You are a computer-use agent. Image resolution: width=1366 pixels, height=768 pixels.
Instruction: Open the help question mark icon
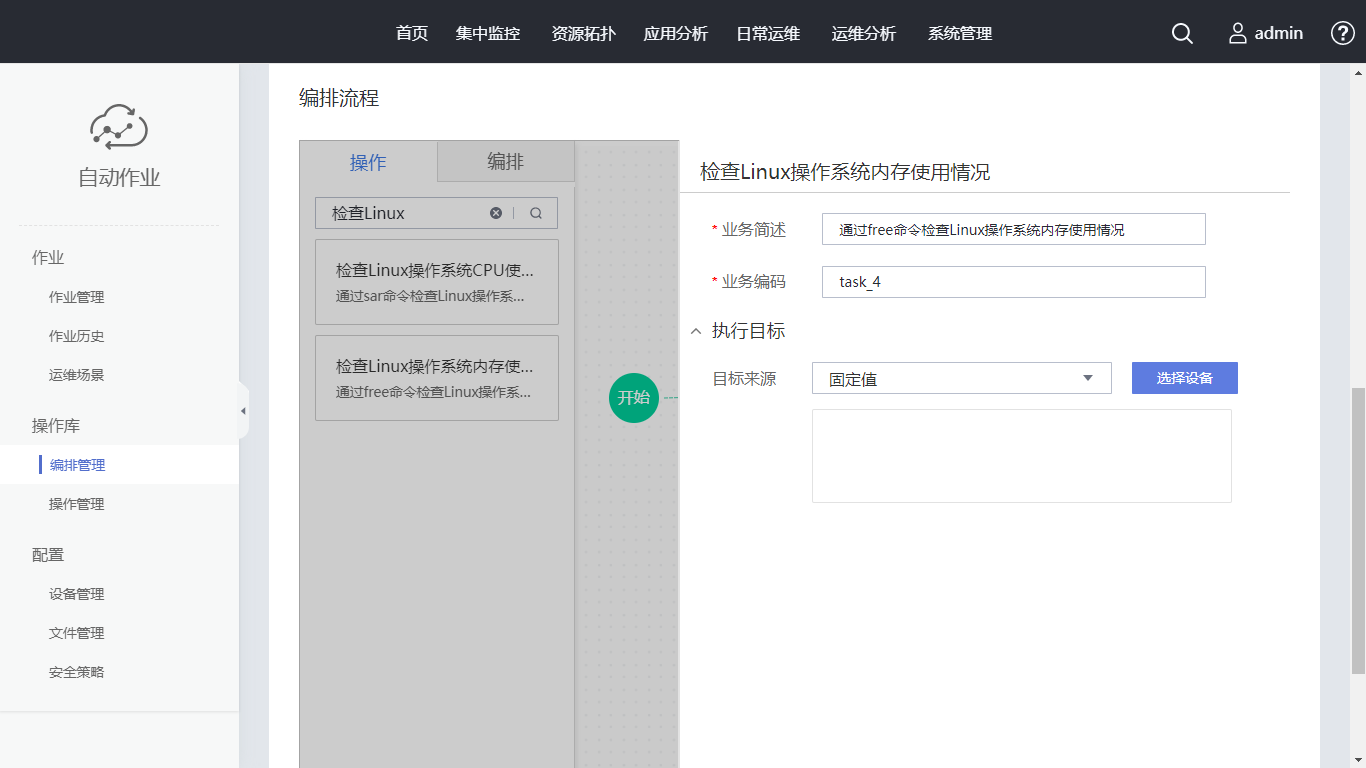coord(1342,33)
